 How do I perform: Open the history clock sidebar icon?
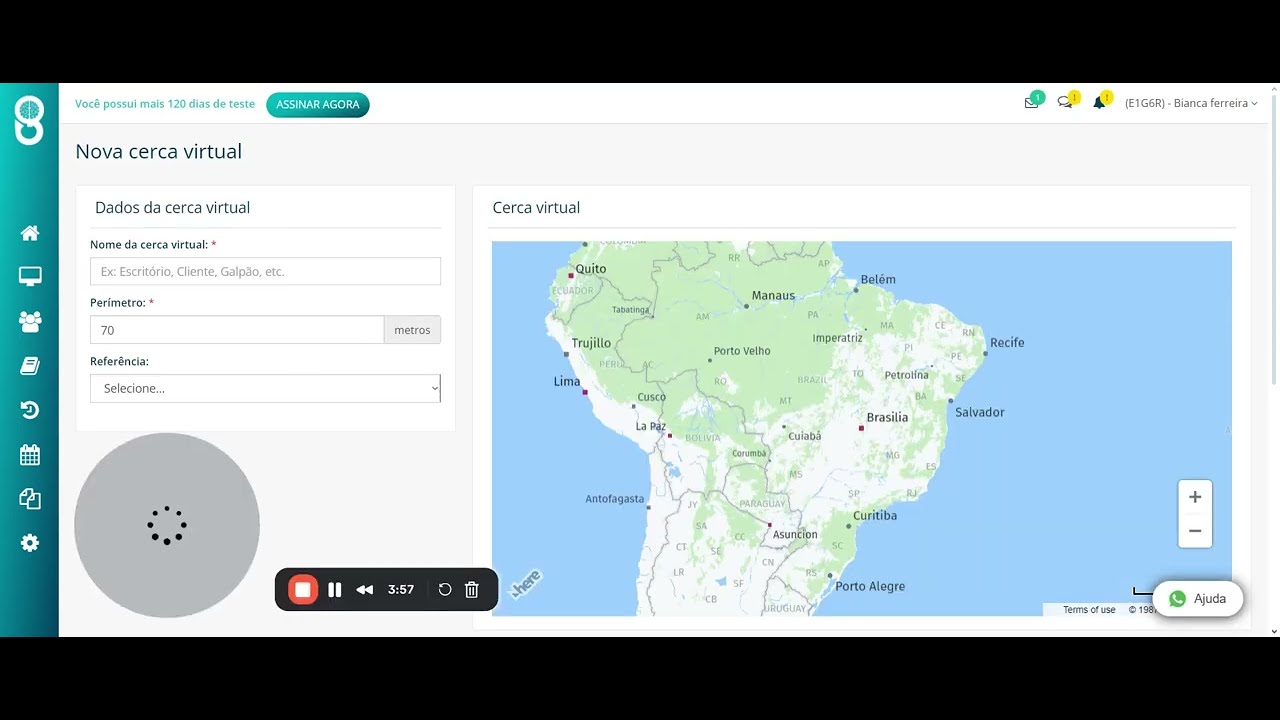tap(30, 410)
